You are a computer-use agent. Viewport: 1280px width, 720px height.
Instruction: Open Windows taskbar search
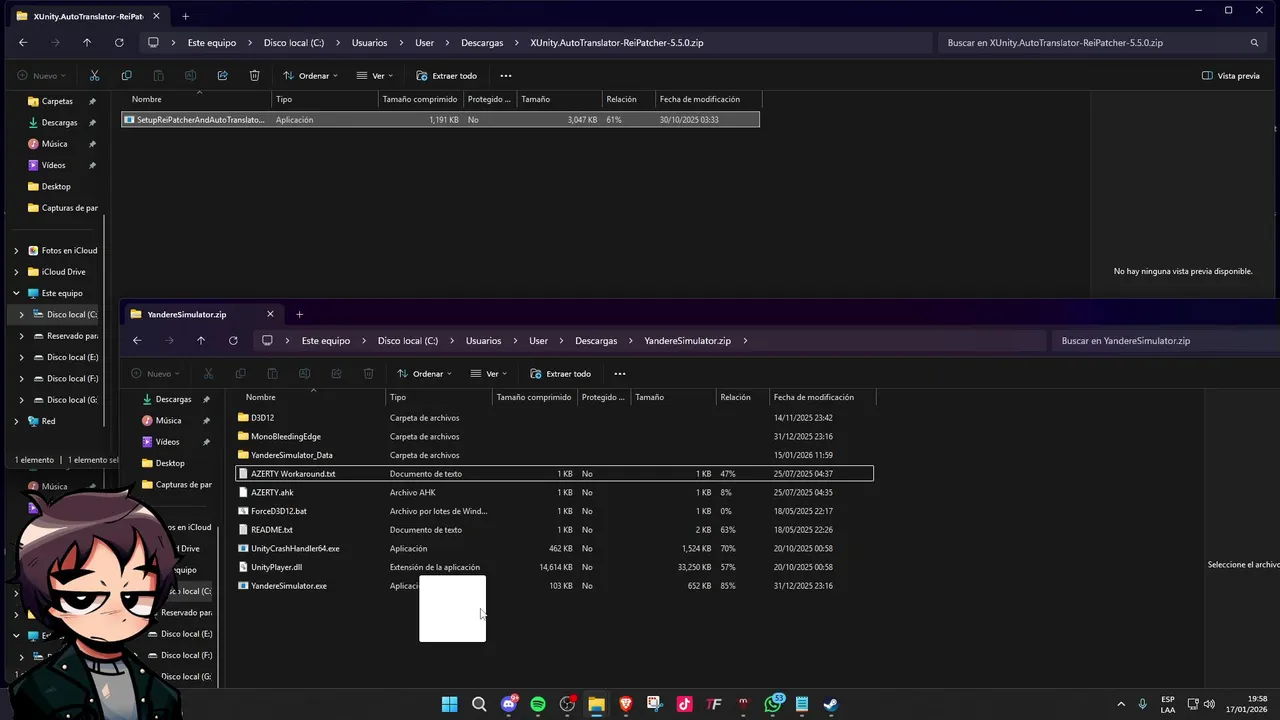tap(479, 704)
